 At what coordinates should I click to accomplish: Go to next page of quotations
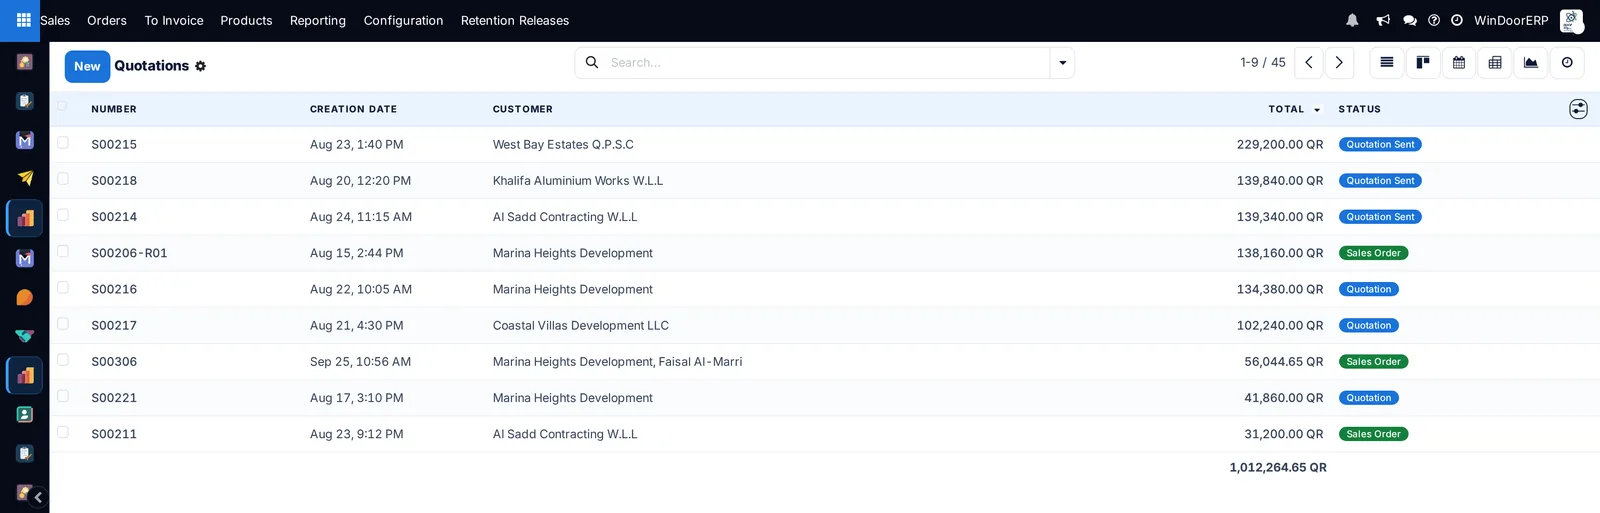pos(1339,62)
